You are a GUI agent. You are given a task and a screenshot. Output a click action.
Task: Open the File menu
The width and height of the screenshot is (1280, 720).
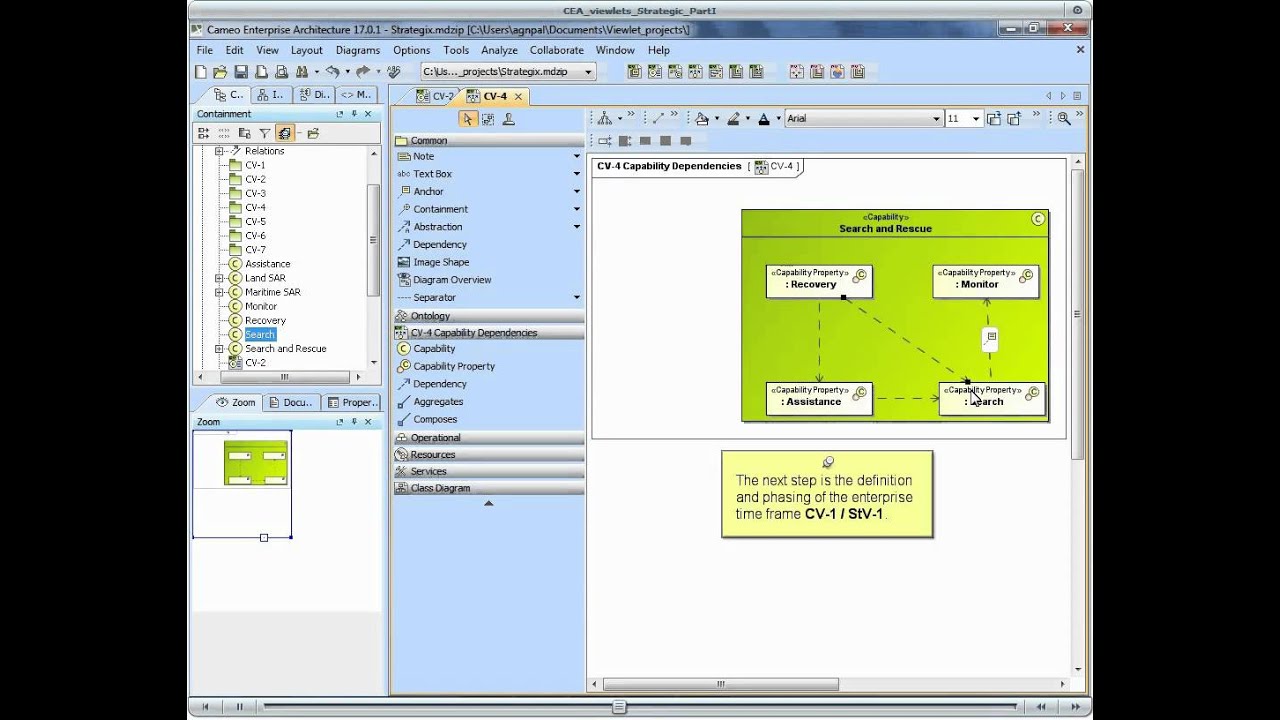pos(205,50)
